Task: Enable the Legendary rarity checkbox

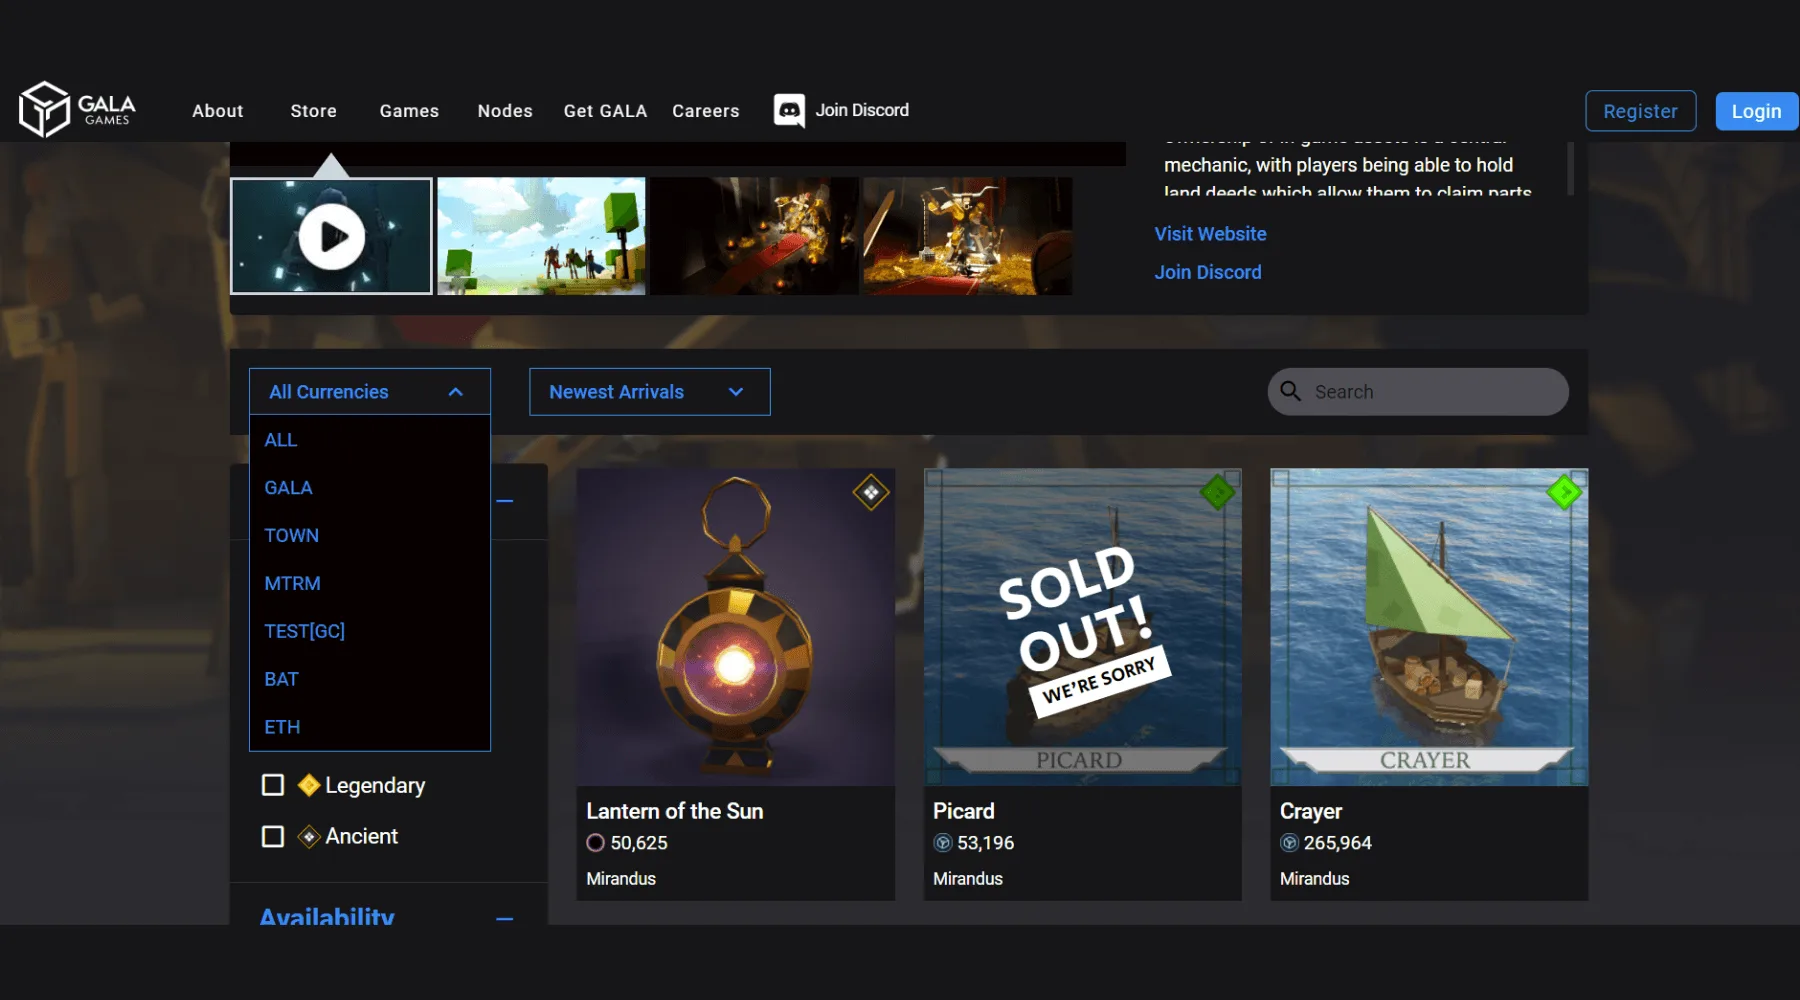Action: tap(273, 785)
